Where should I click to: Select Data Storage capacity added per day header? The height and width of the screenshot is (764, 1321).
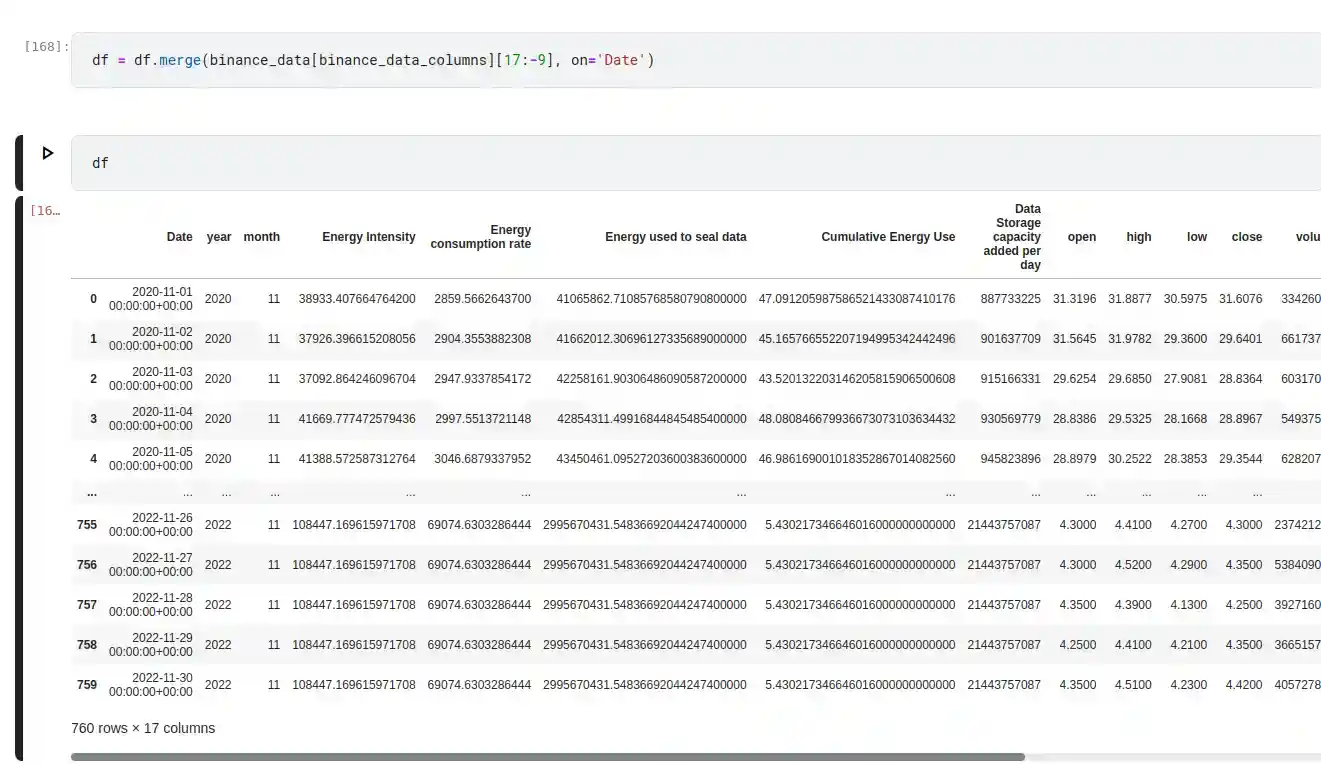tap(1016, 237)
